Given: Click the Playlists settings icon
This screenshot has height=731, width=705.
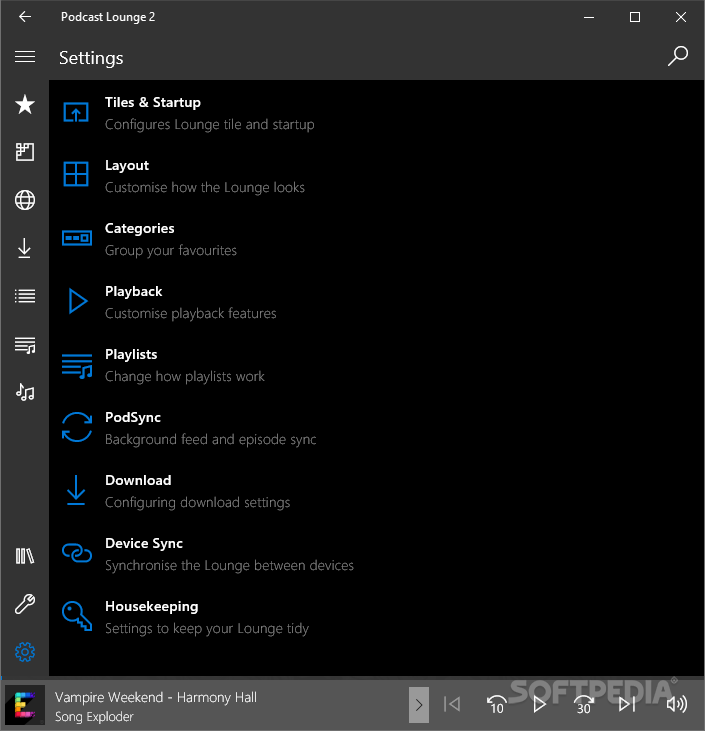Looking at the screenshot, I should pyautogui.click(x=77, y=366).
